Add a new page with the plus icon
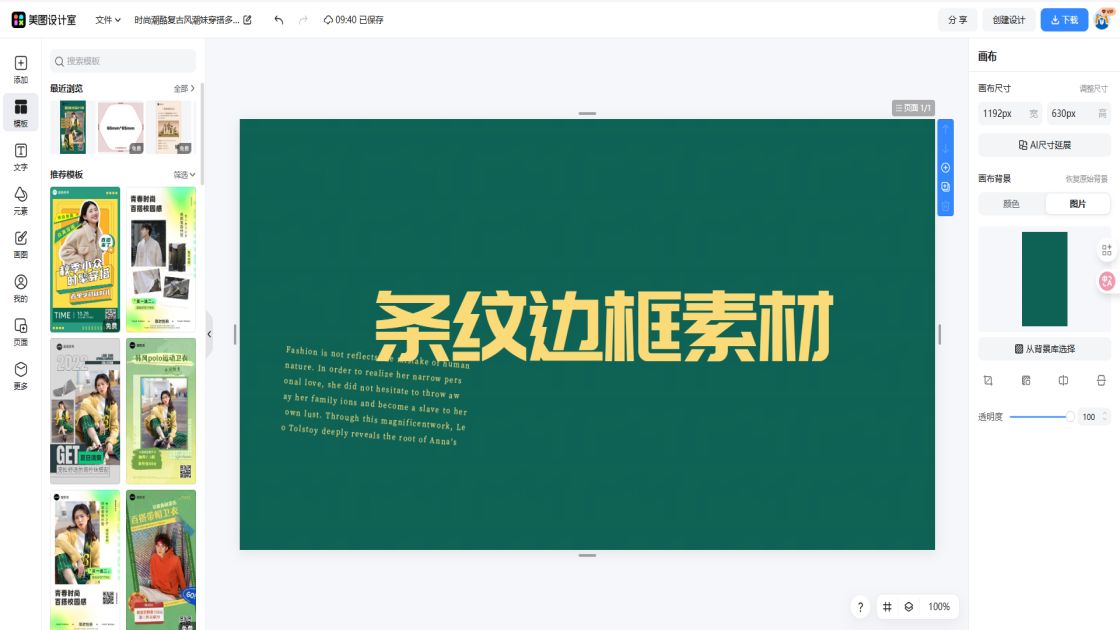Screen dimensions: 1120x630 pyautogui.click(x=945, y=168)
